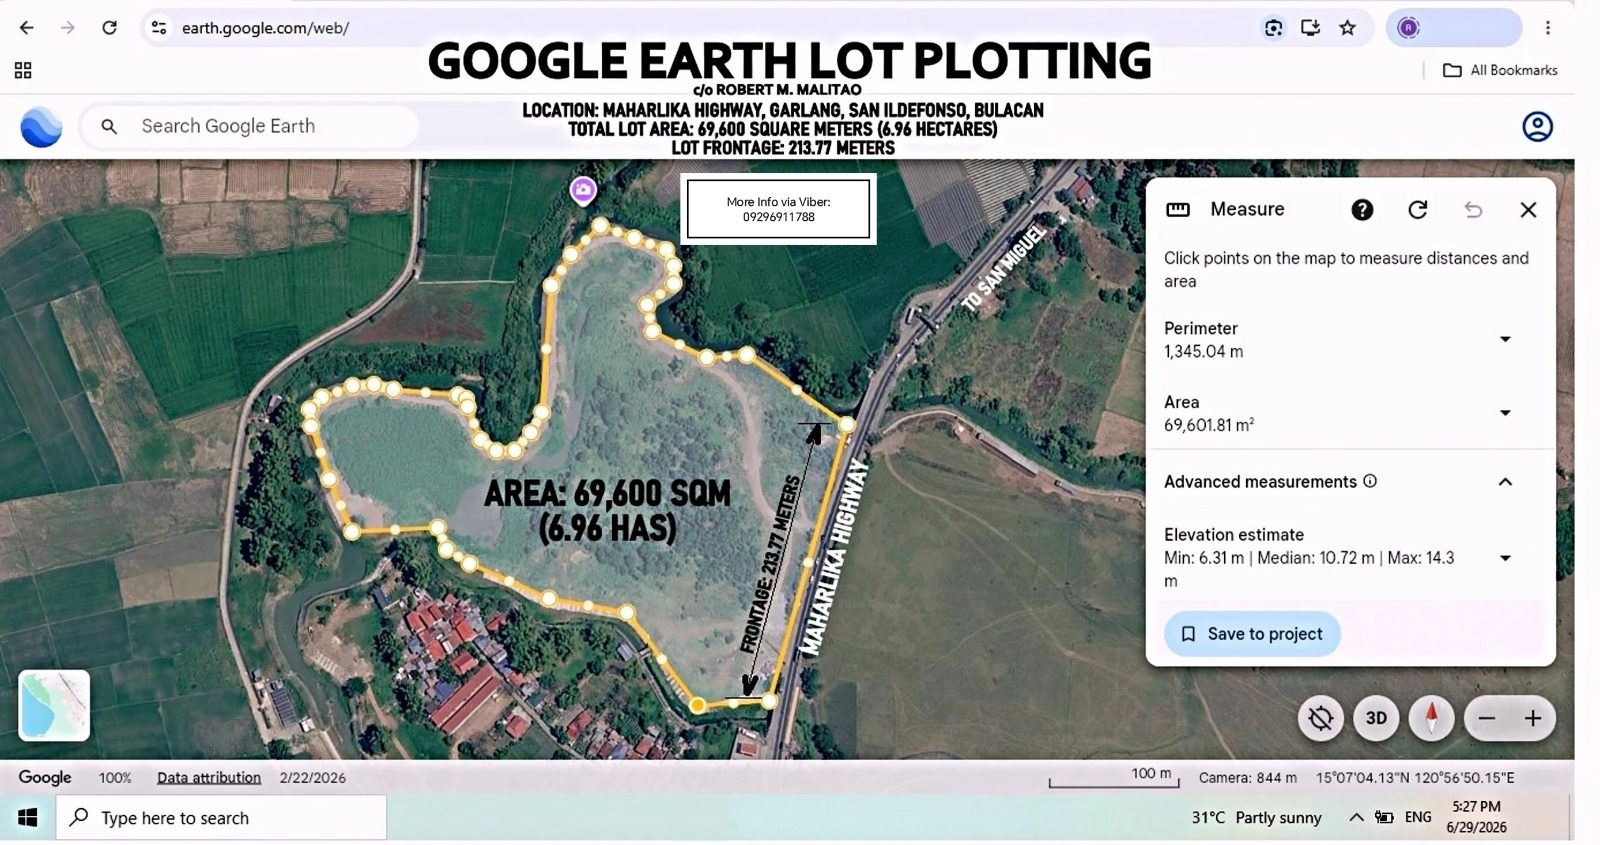This screenshot has height=845, width=1600.
Task: Open Perimeter units dropdown
Action: (1505, 339)
